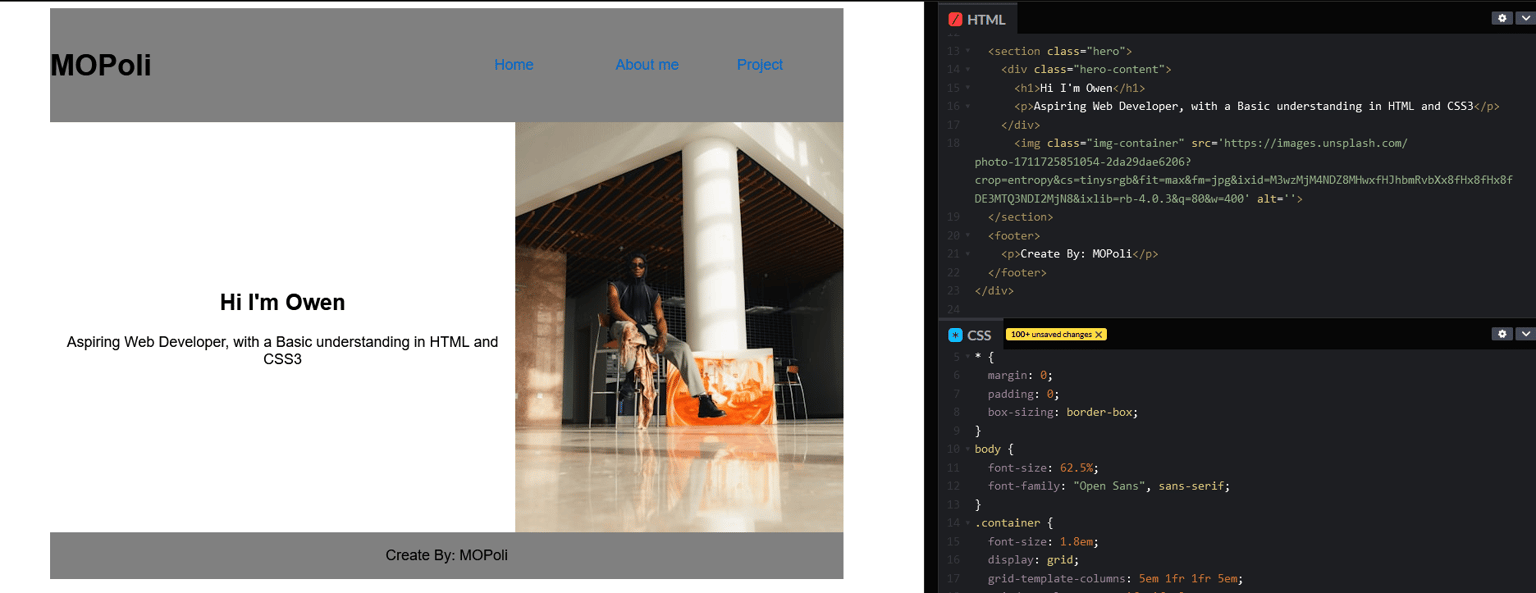Screen dimensions: 1536x593
Task: Click the 'margin: 0;' CSS line
Action: coord(1020,376)
